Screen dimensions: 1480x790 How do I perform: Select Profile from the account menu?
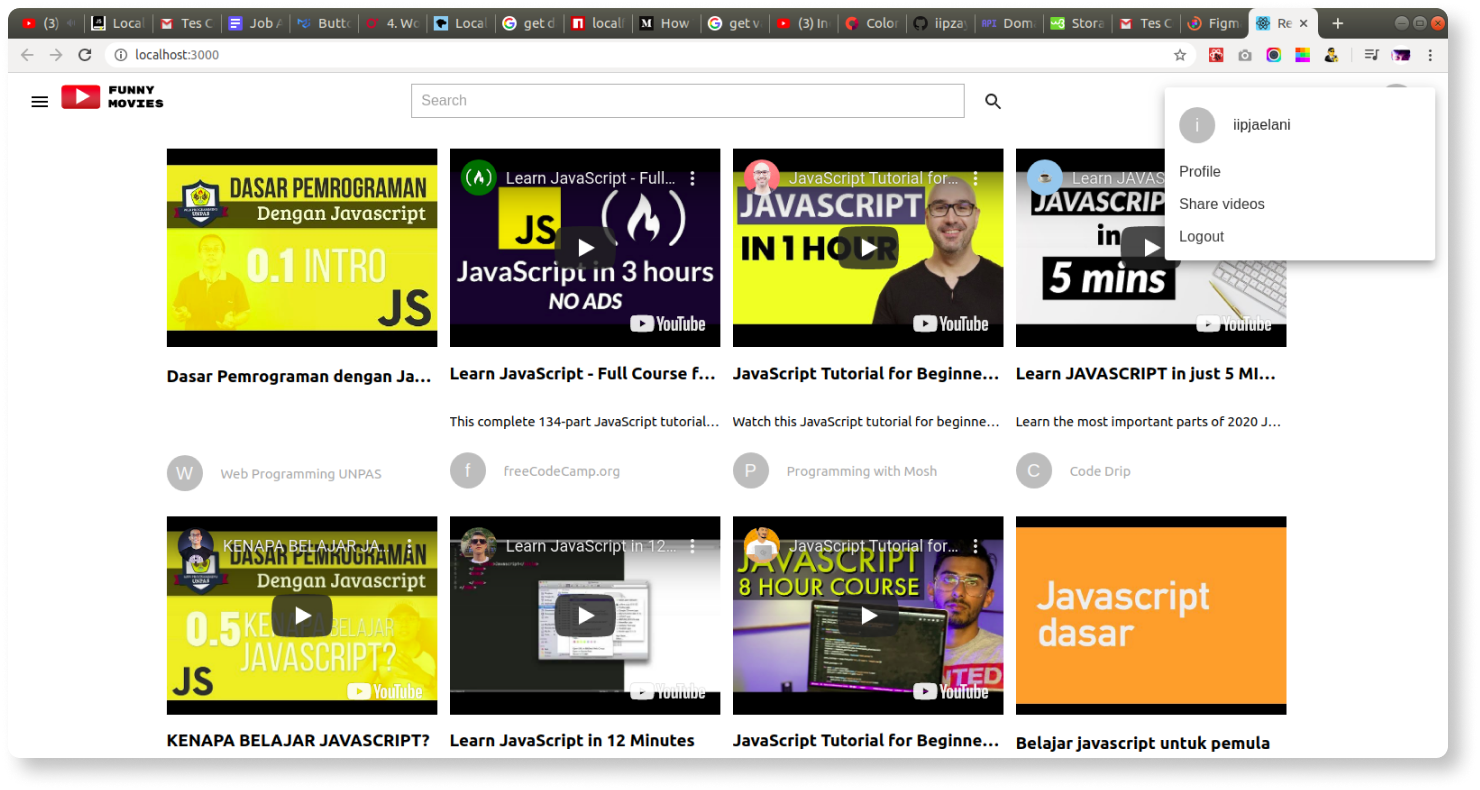click(1199, 171)
